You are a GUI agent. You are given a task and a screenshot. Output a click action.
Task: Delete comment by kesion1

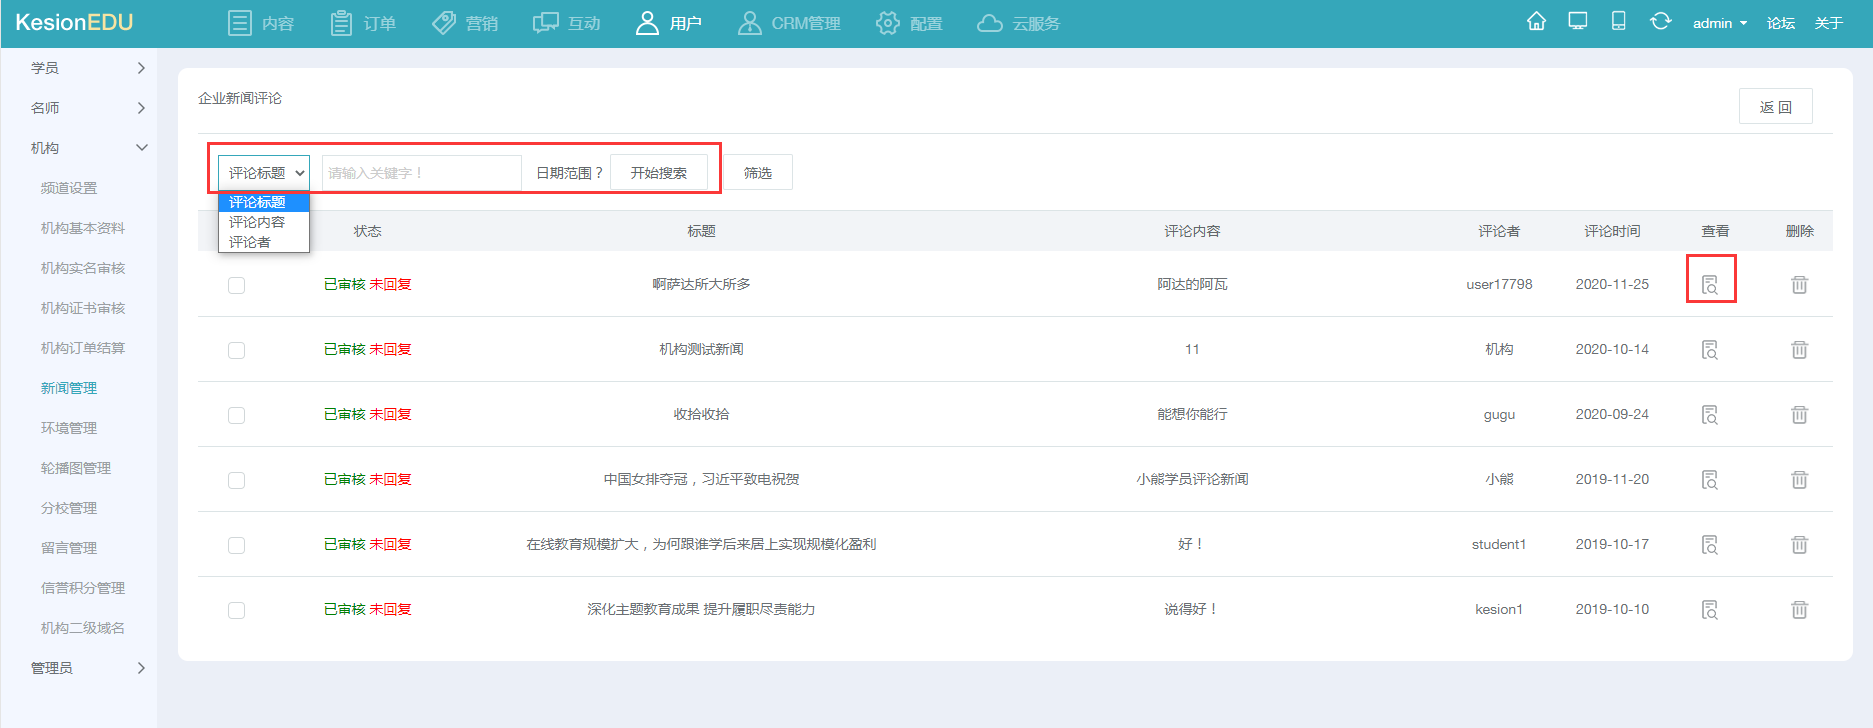pyautogui.click(x=1799, y=610)
